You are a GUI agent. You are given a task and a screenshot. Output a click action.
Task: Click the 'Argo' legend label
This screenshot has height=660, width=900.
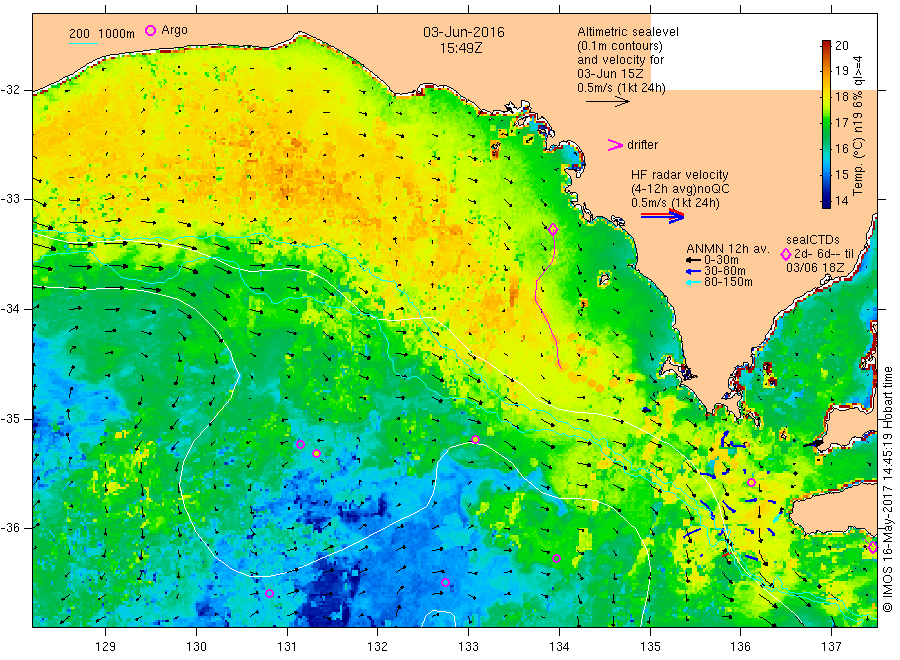point(174,30)
